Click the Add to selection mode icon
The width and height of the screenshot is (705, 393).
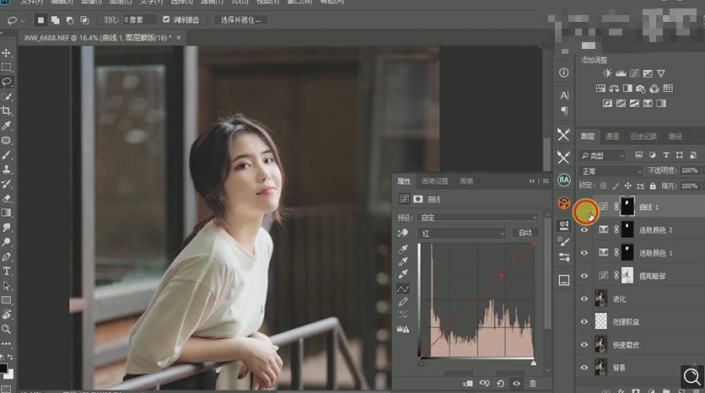[55, 20]
